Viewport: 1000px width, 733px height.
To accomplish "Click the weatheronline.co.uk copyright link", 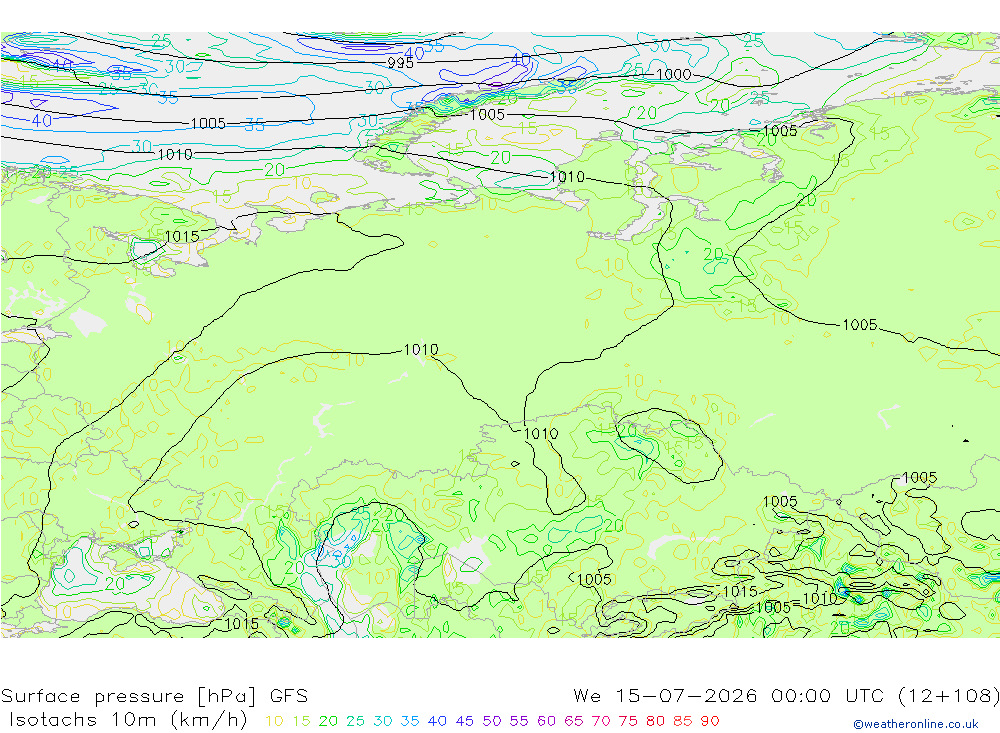I will [916, 723].
